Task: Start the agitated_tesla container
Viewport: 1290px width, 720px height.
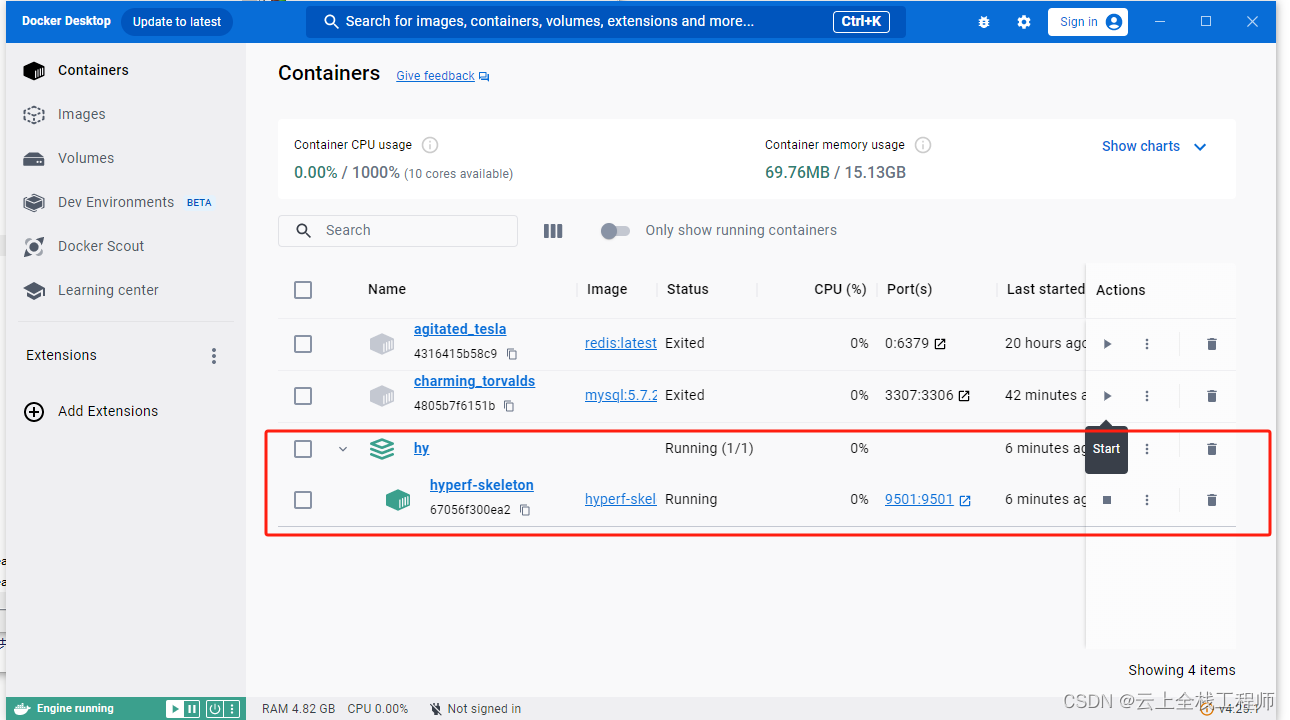Action: click(x=1107, y=344)
